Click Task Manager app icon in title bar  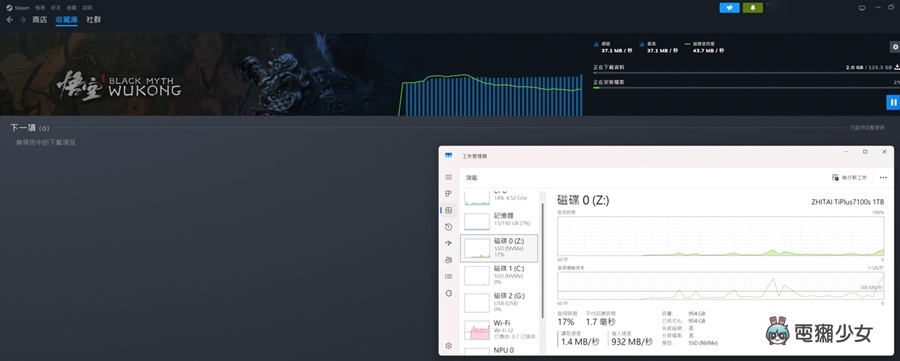(x=449, y=156)
